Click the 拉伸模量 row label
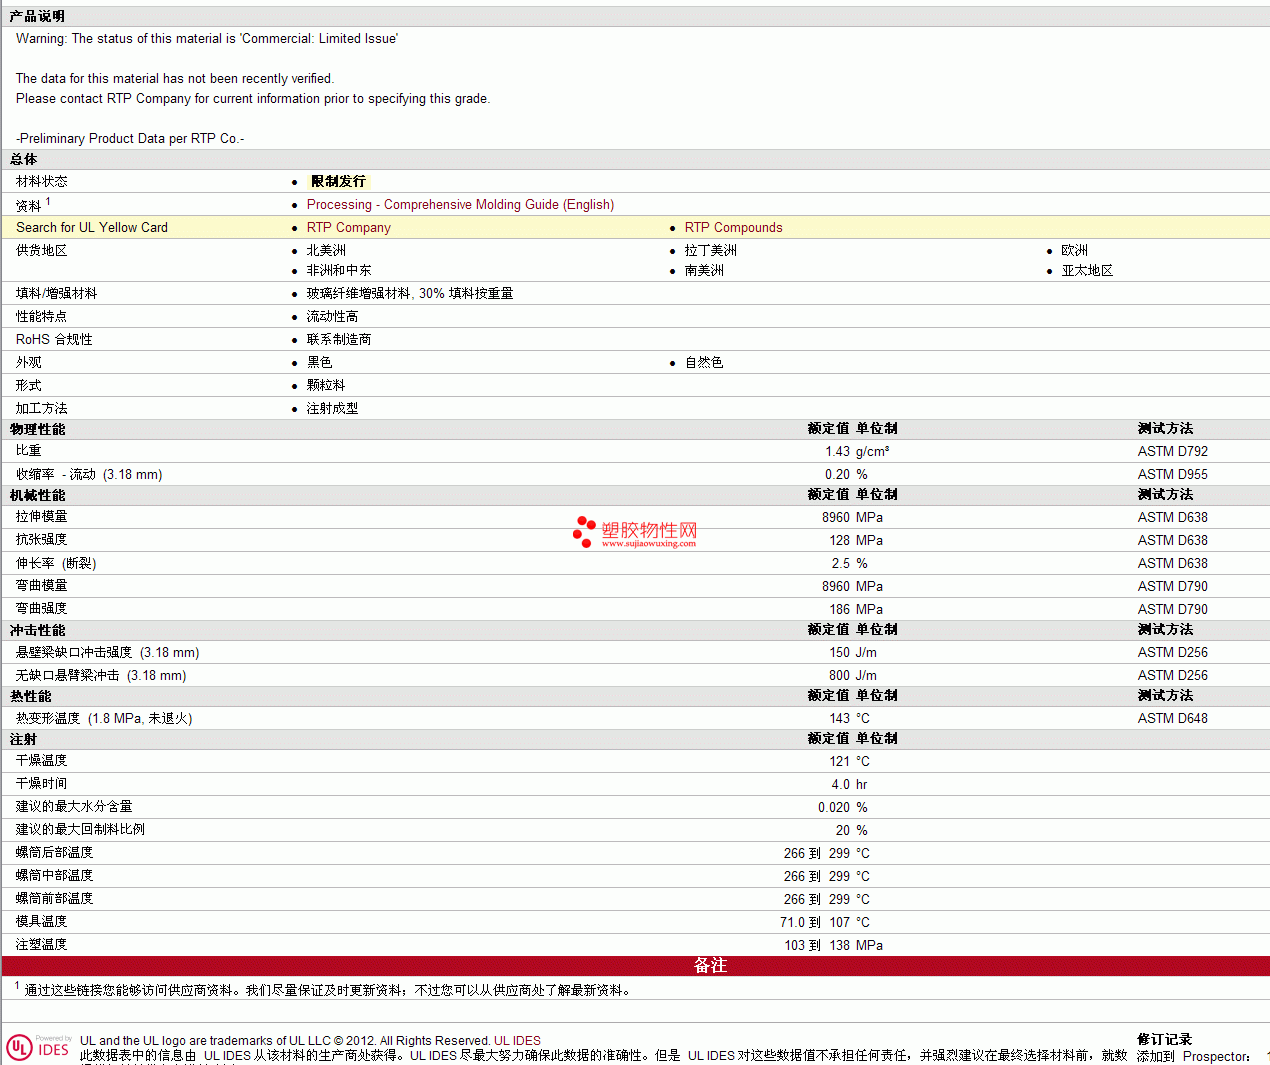The image size is (1270, 1065). tap(42, 517)
